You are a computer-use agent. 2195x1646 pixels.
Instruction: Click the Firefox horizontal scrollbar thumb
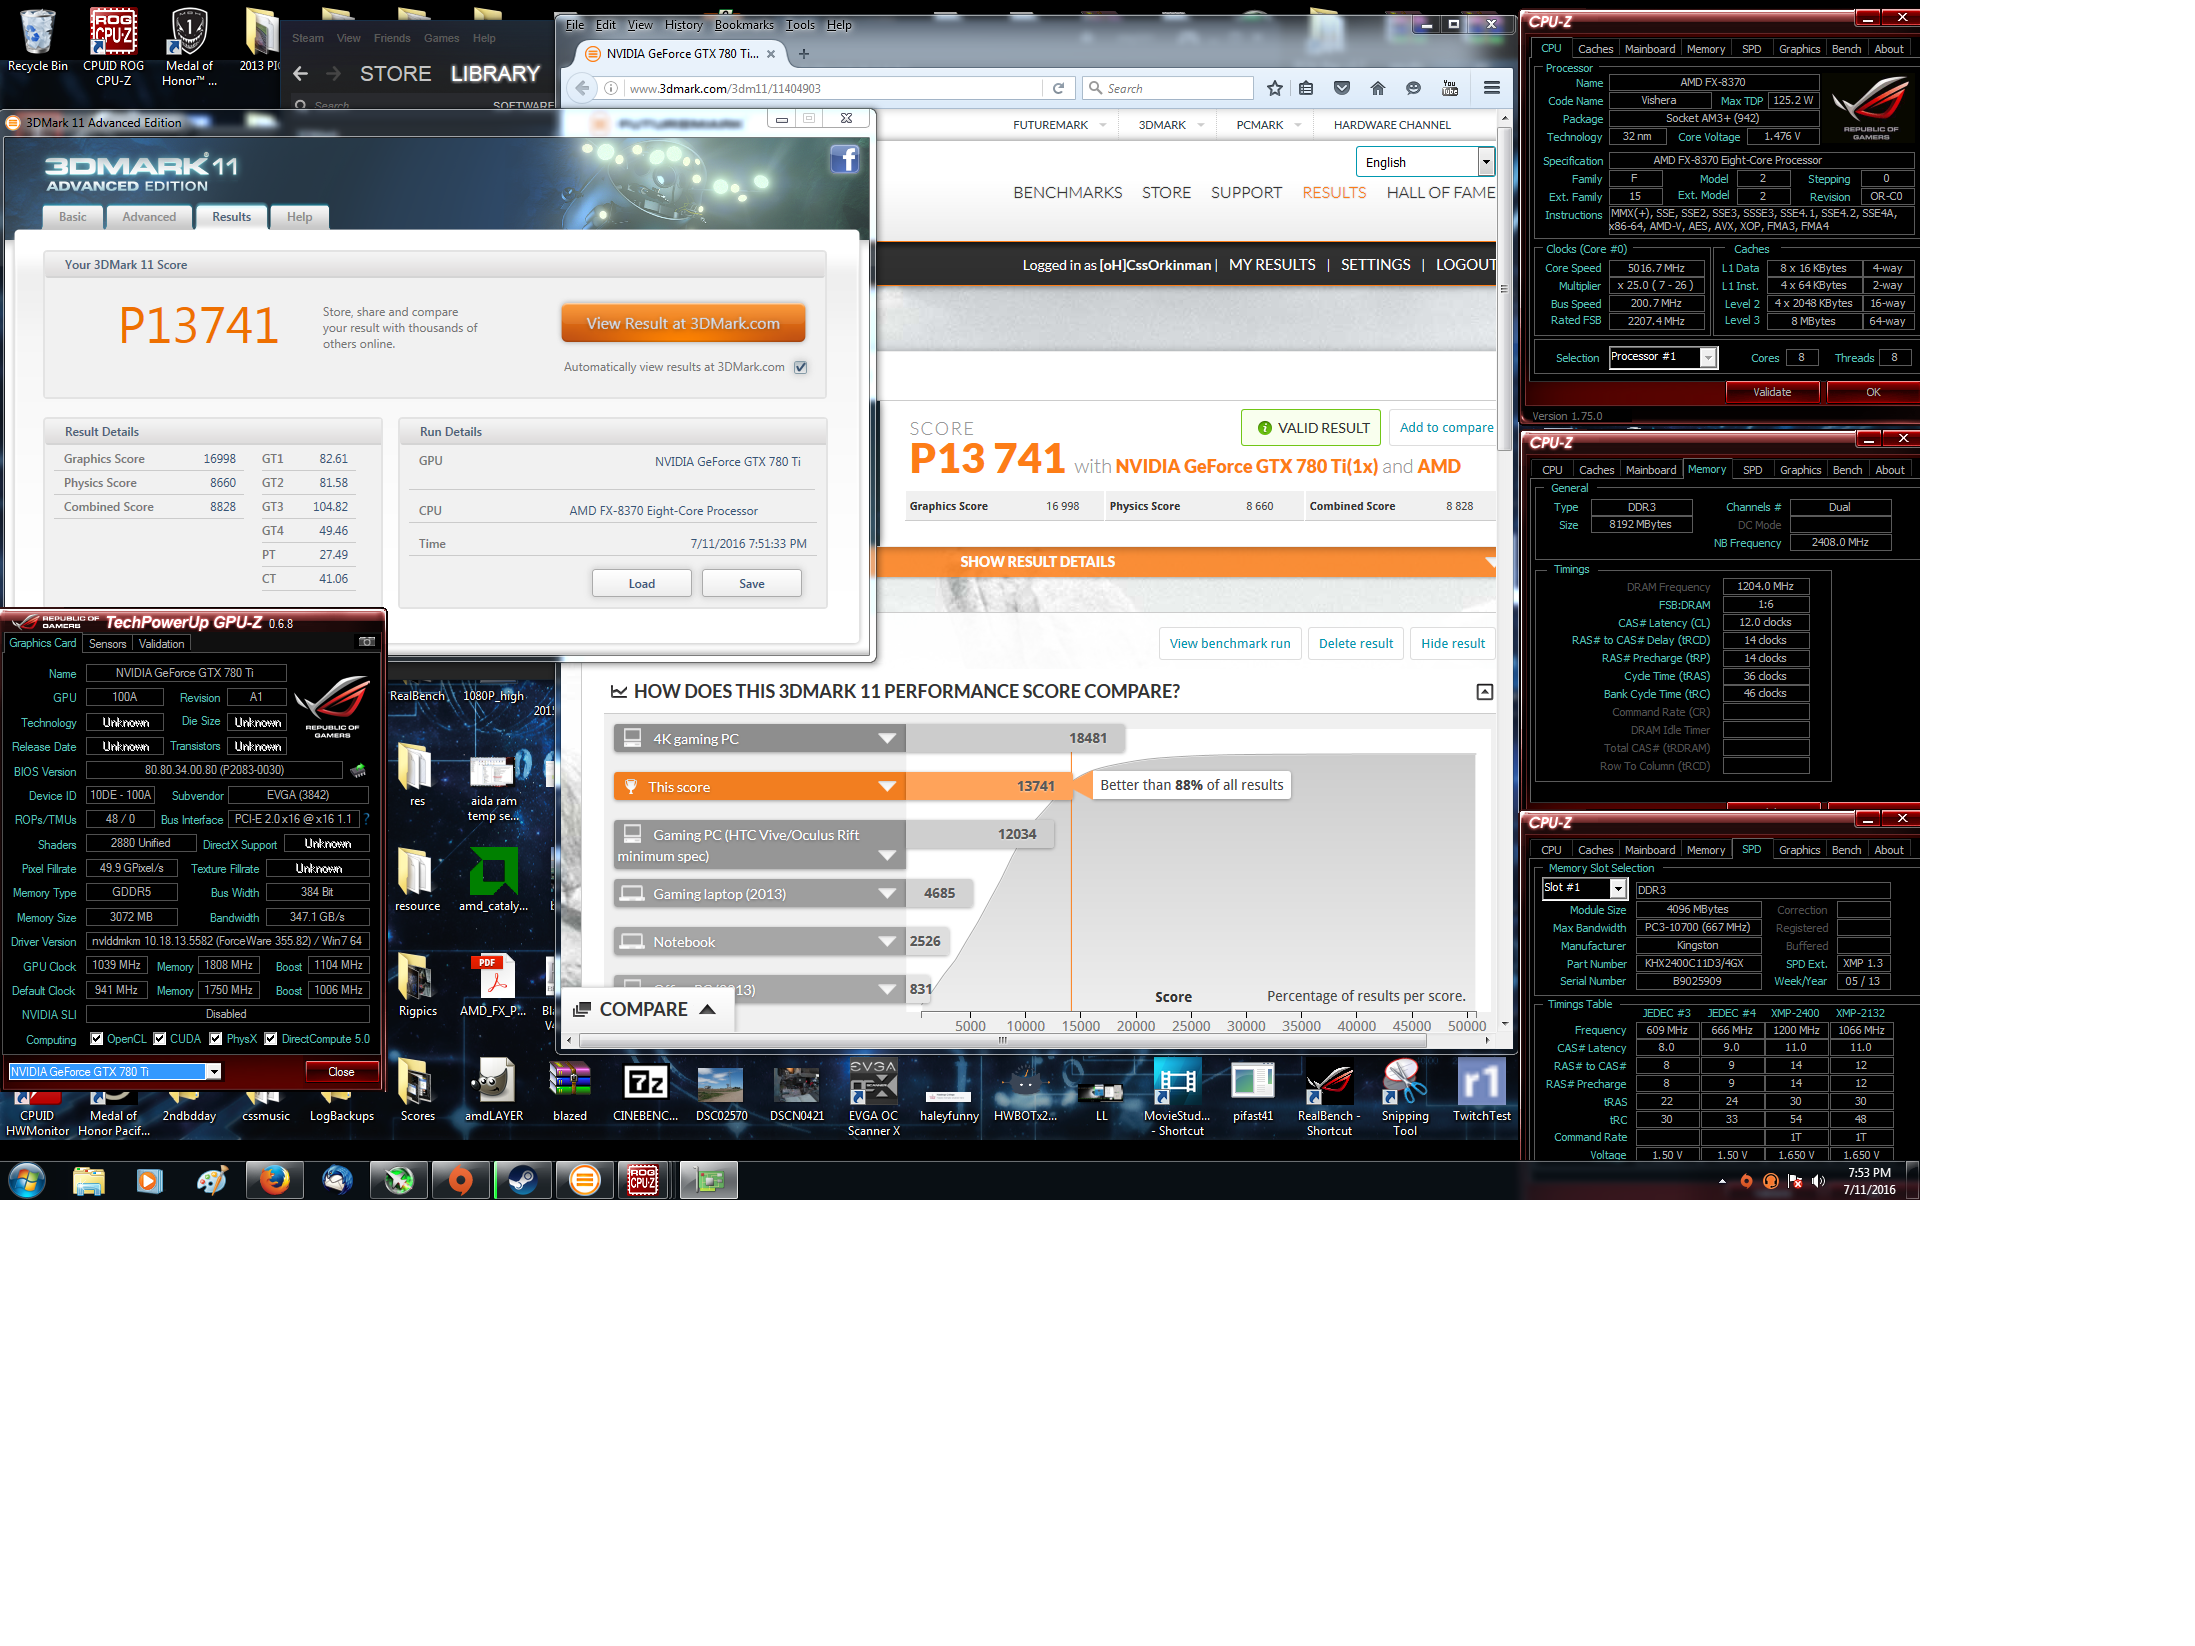point(1002,1040)
